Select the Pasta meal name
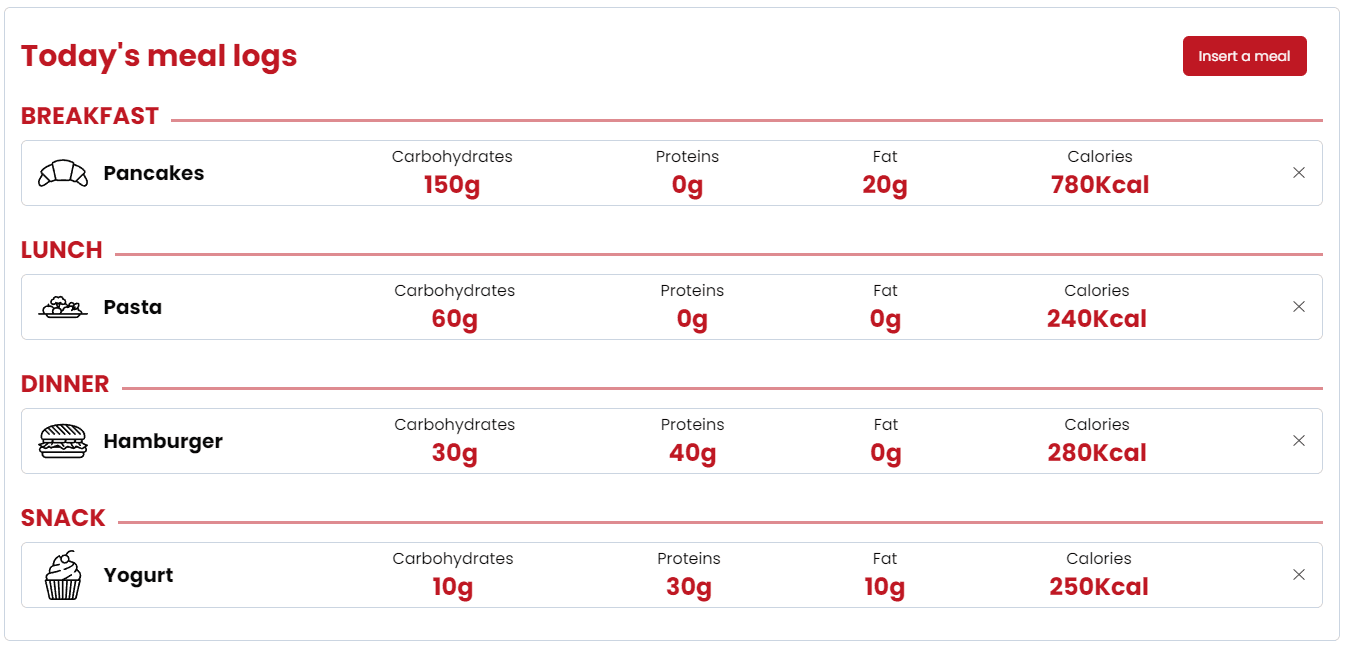Image resolution: width=1348 pixels, height=649 pixels. (133, 307)
